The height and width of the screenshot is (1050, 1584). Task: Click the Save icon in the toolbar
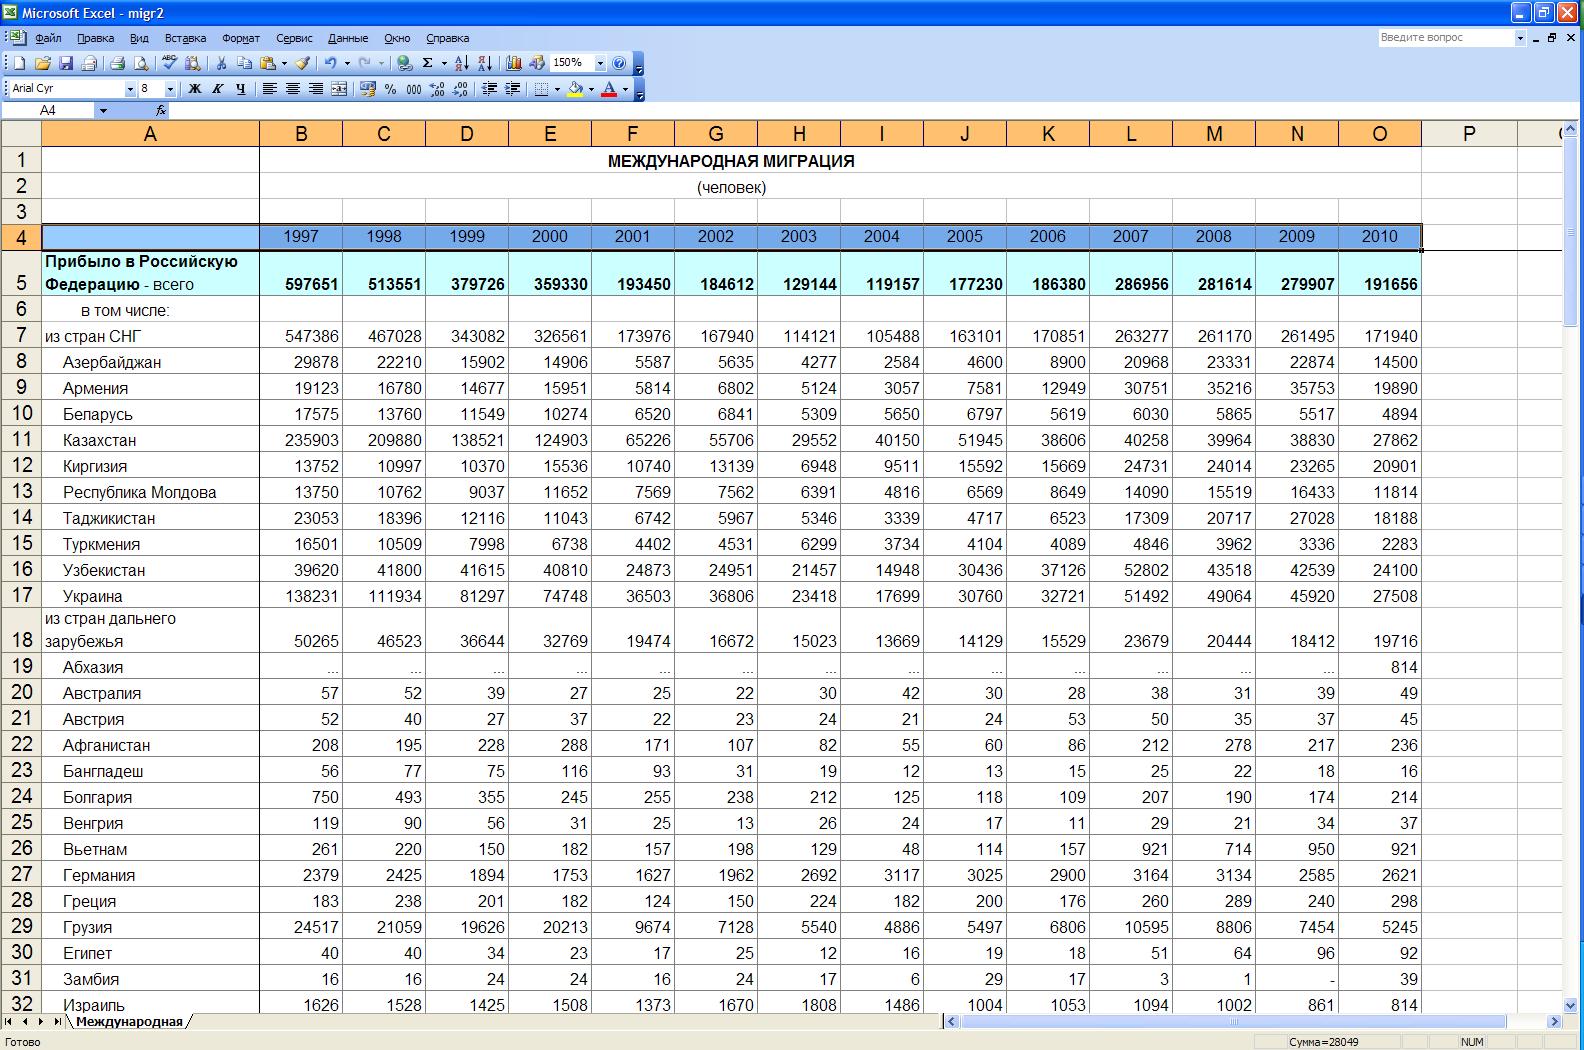pyautogui.click(x=66, y=63)
